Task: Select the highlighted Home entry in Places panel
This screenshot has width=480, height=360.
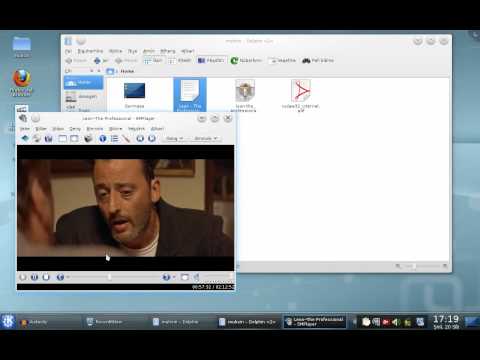Action: [83, 82]
